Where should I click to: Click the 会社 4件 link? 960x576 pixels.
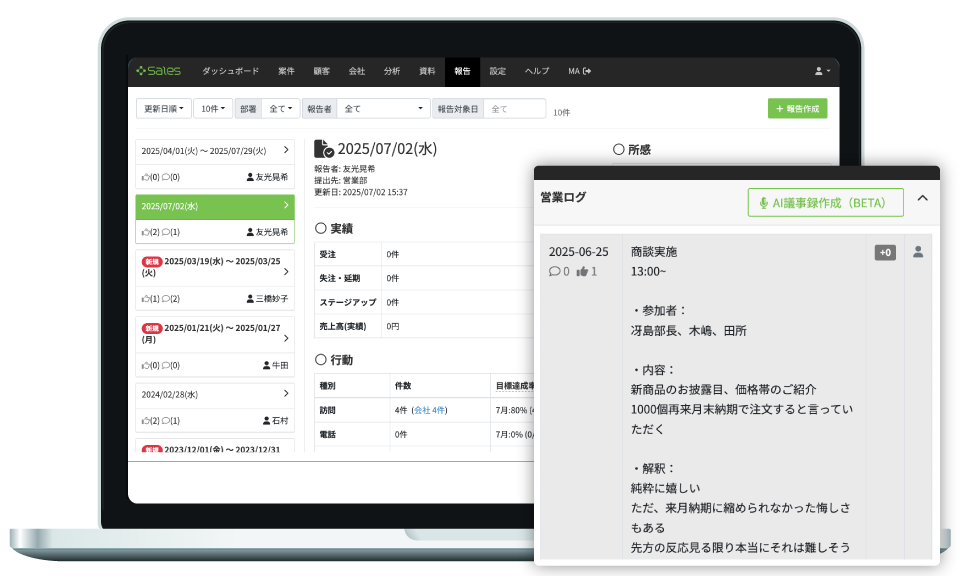(x=430, y=410)
